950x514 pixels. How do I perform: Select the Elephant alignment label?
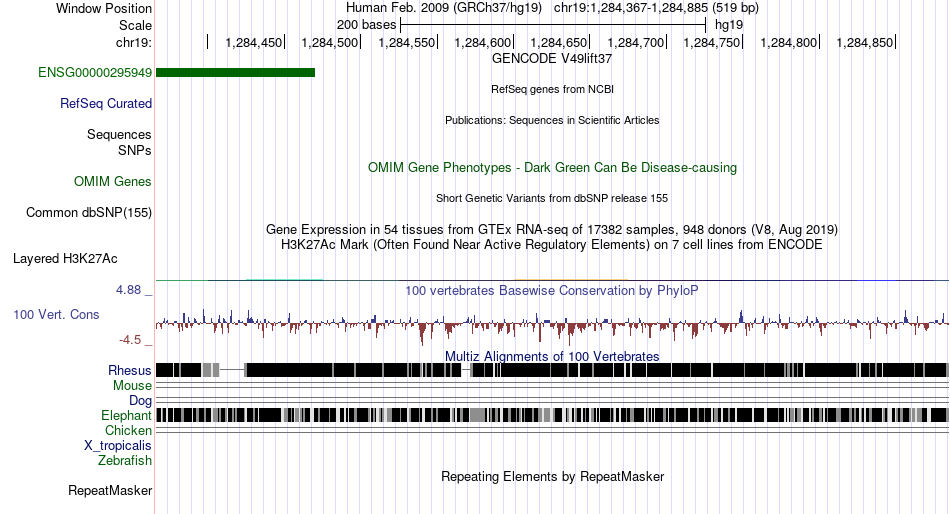[x=126, y=416]
